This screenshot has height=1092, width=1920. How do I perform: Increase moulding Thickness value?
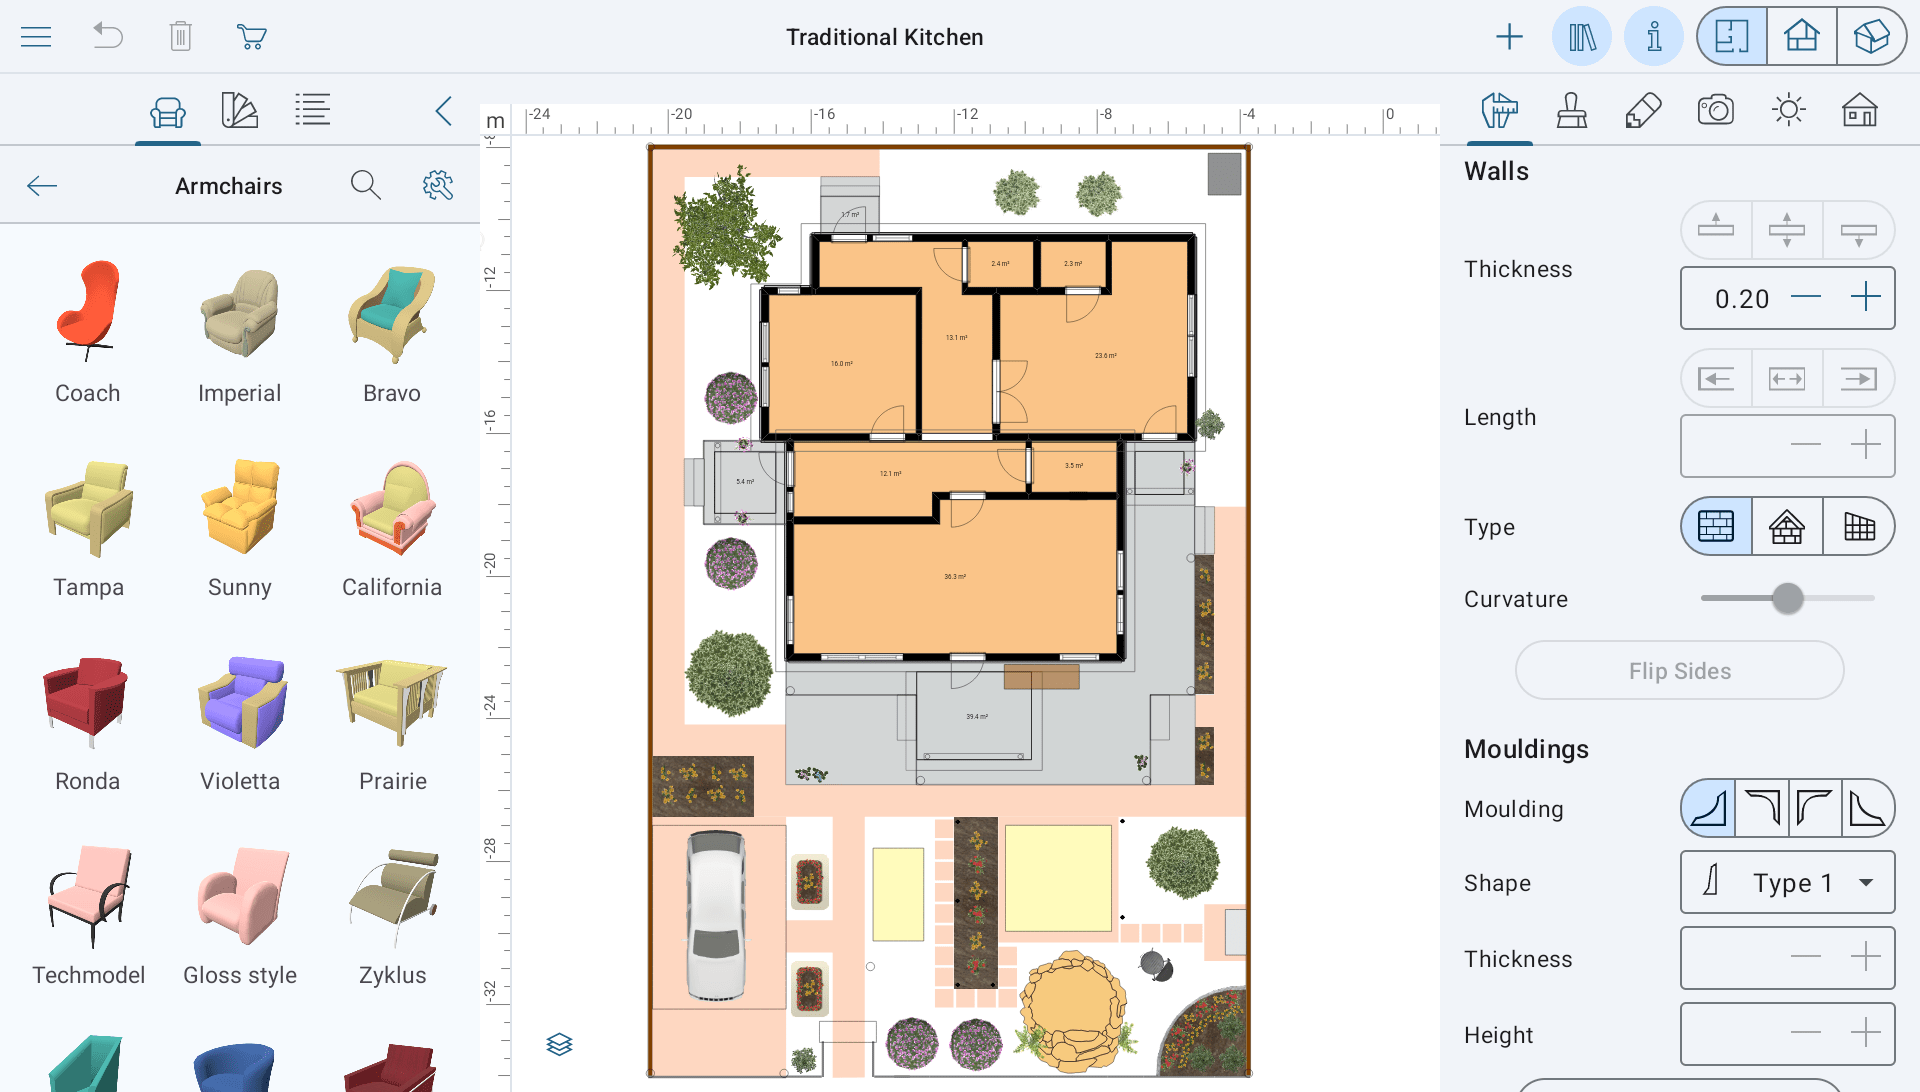coord(1866,957)
